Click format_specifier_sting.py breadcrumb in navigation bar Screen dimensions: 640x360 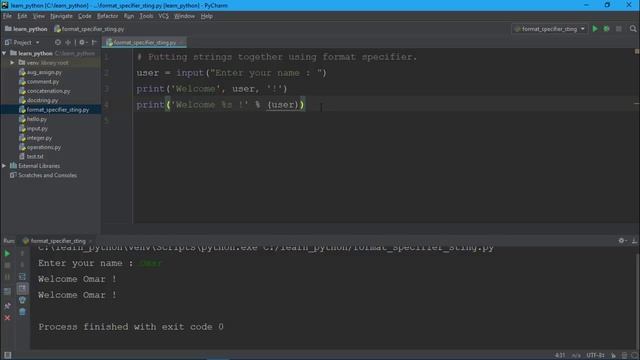[89, 29]
